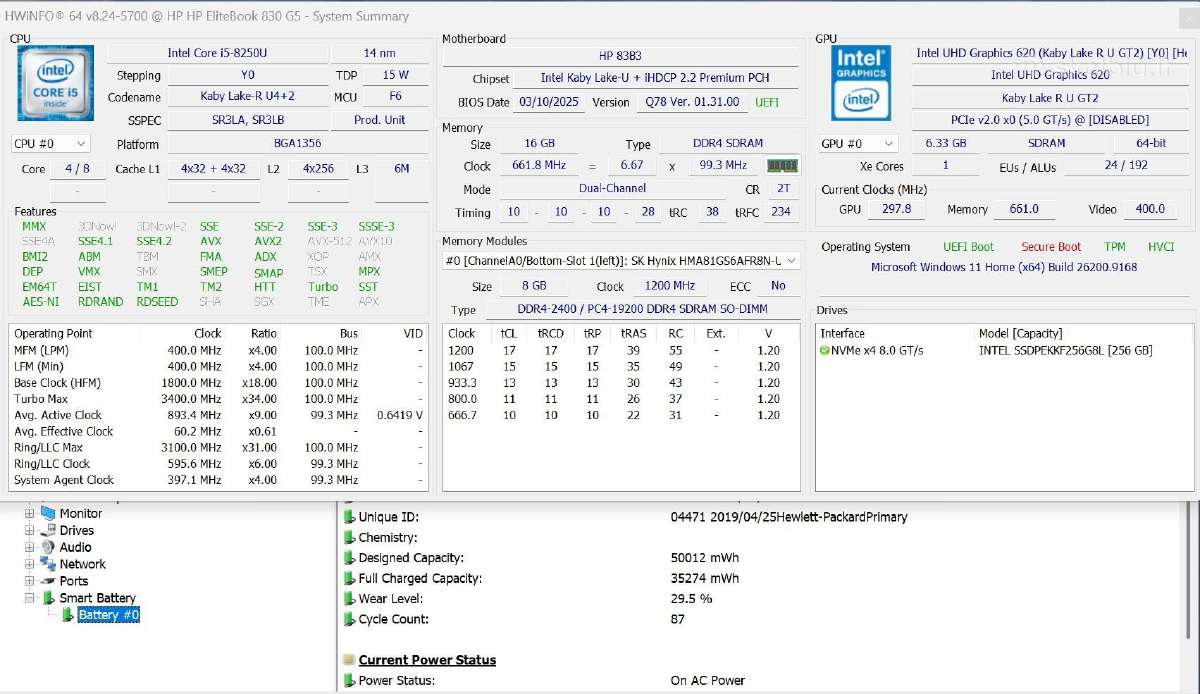Click the green icon next to Unique ID
Viewport: 1200px width, 694px height.
349,517
